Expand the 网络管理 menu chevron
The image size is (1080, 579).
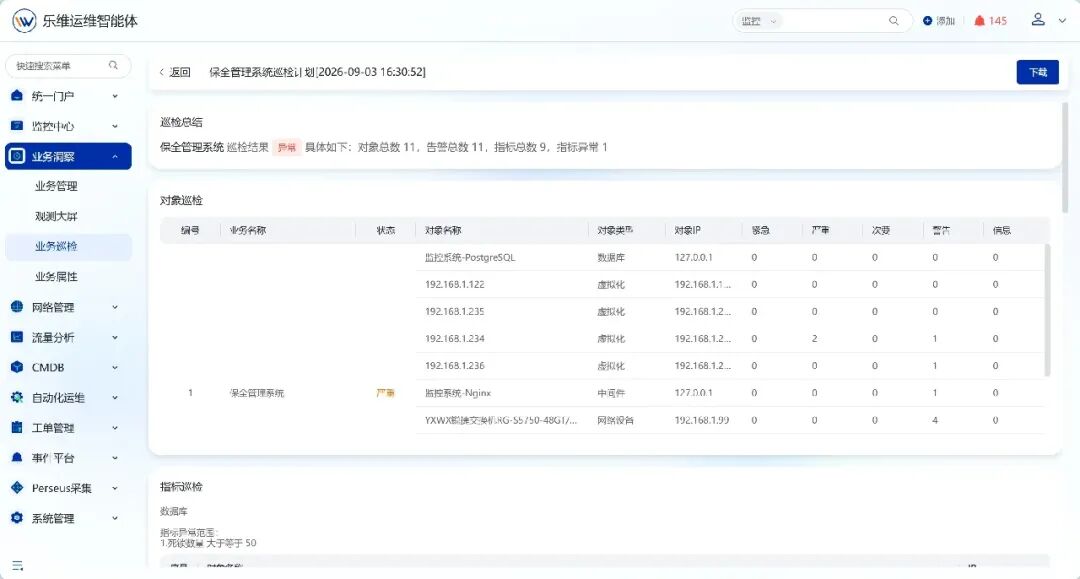[115, 307]
